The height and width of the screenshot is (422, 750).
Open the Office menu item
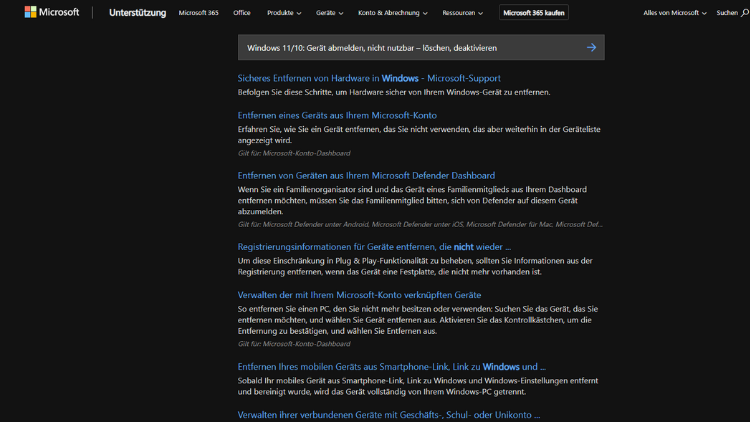[242, 13]
